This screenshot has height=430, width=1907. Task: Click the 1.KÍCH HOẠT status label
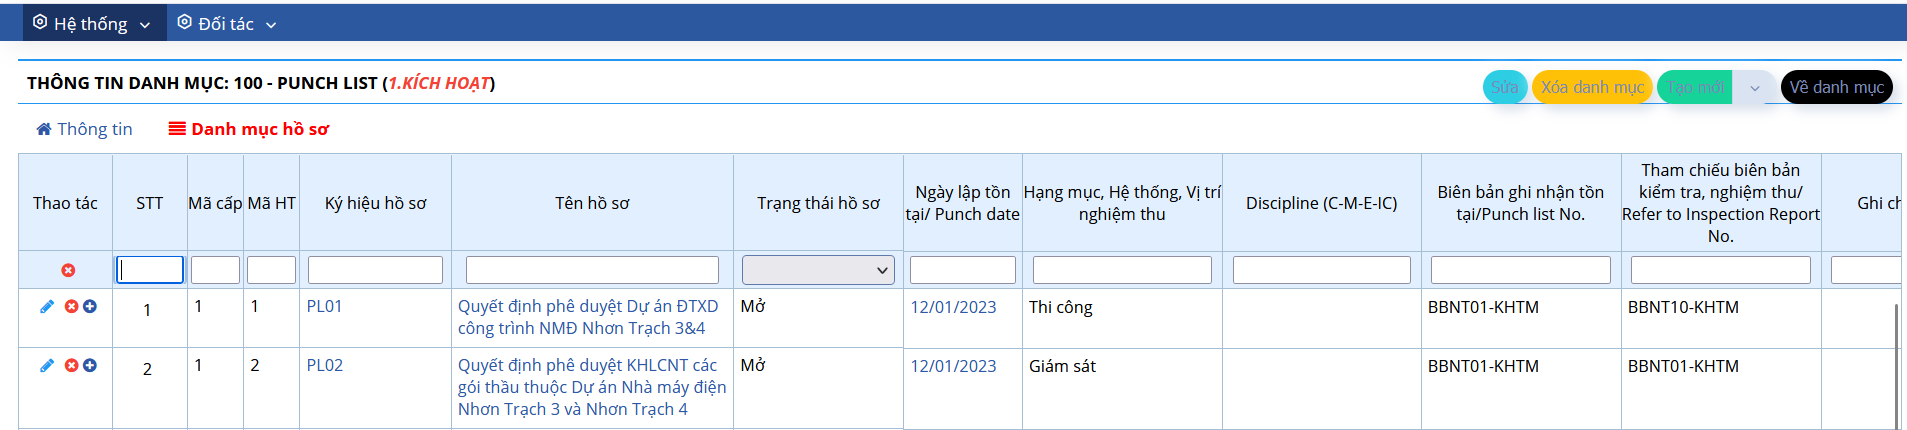(440, 83)
